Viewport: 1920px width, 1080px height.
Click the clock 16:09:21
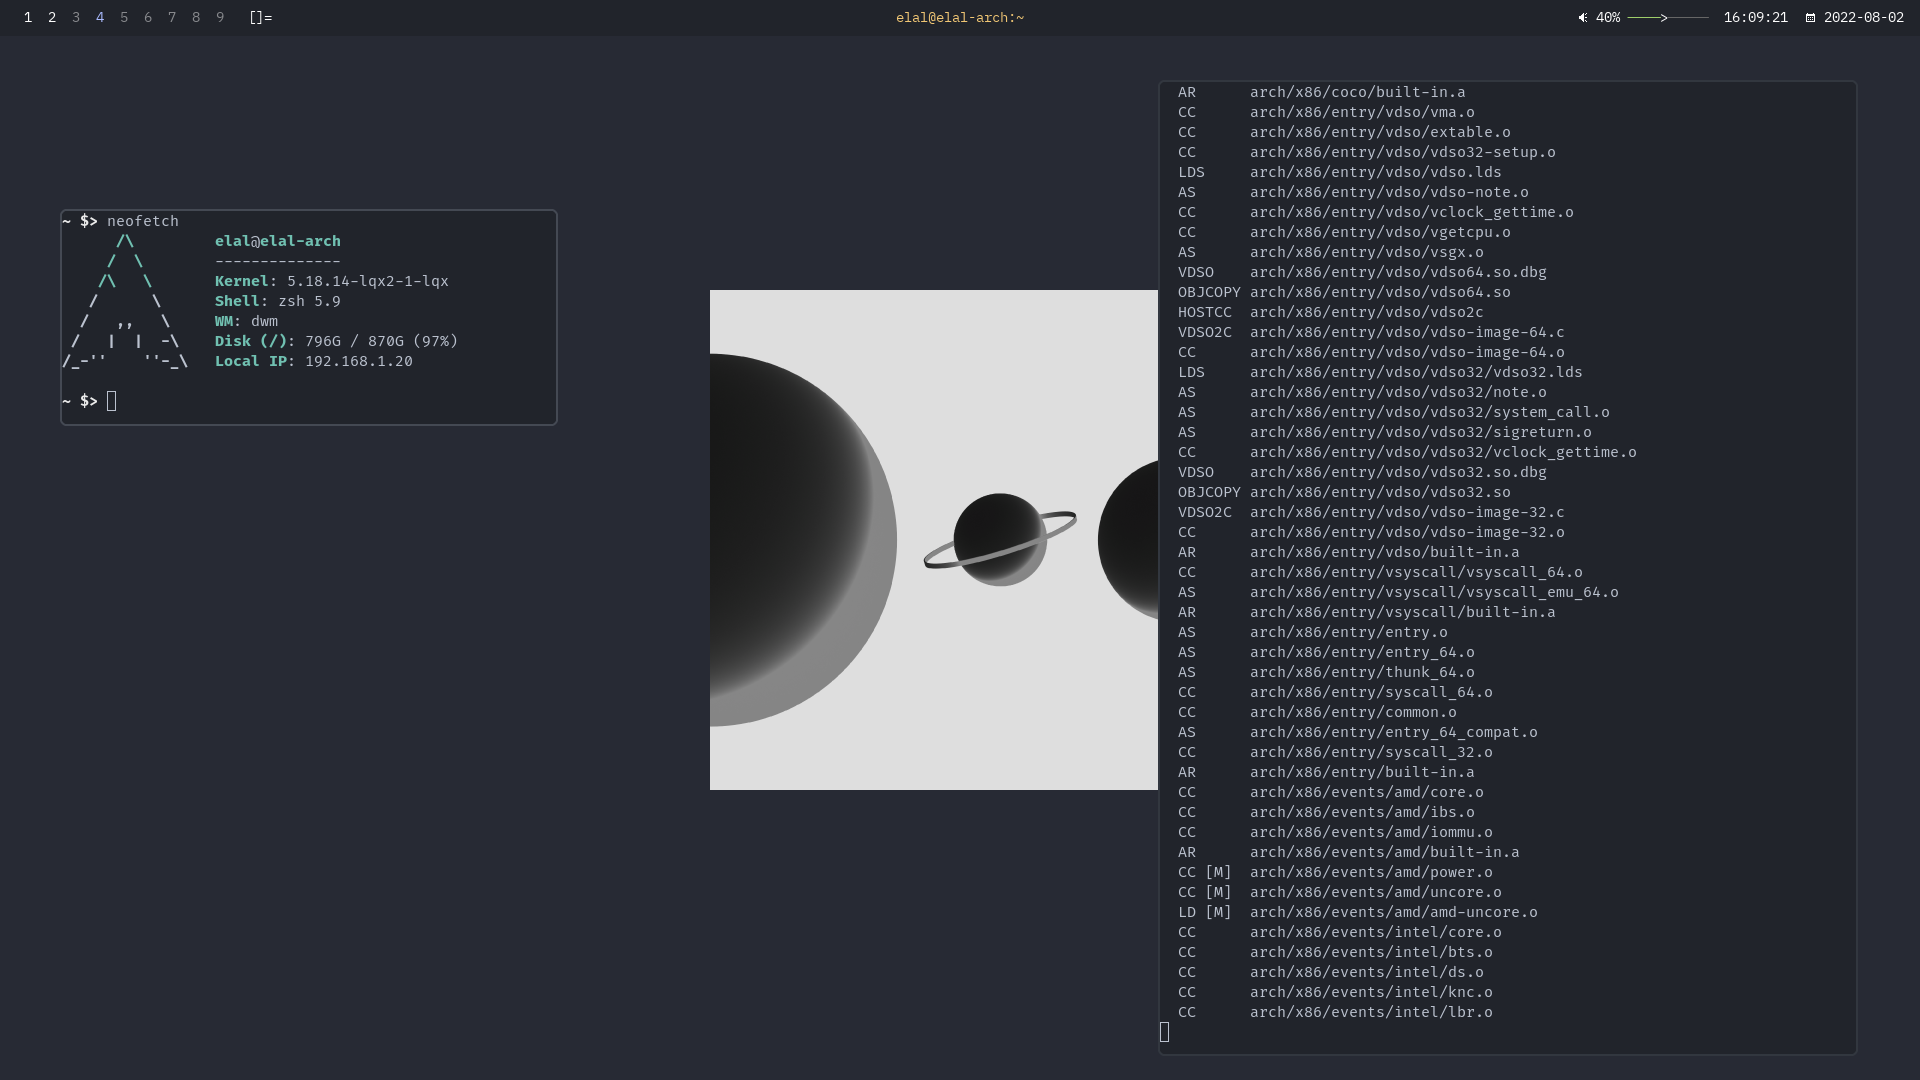coord(1755,18)
